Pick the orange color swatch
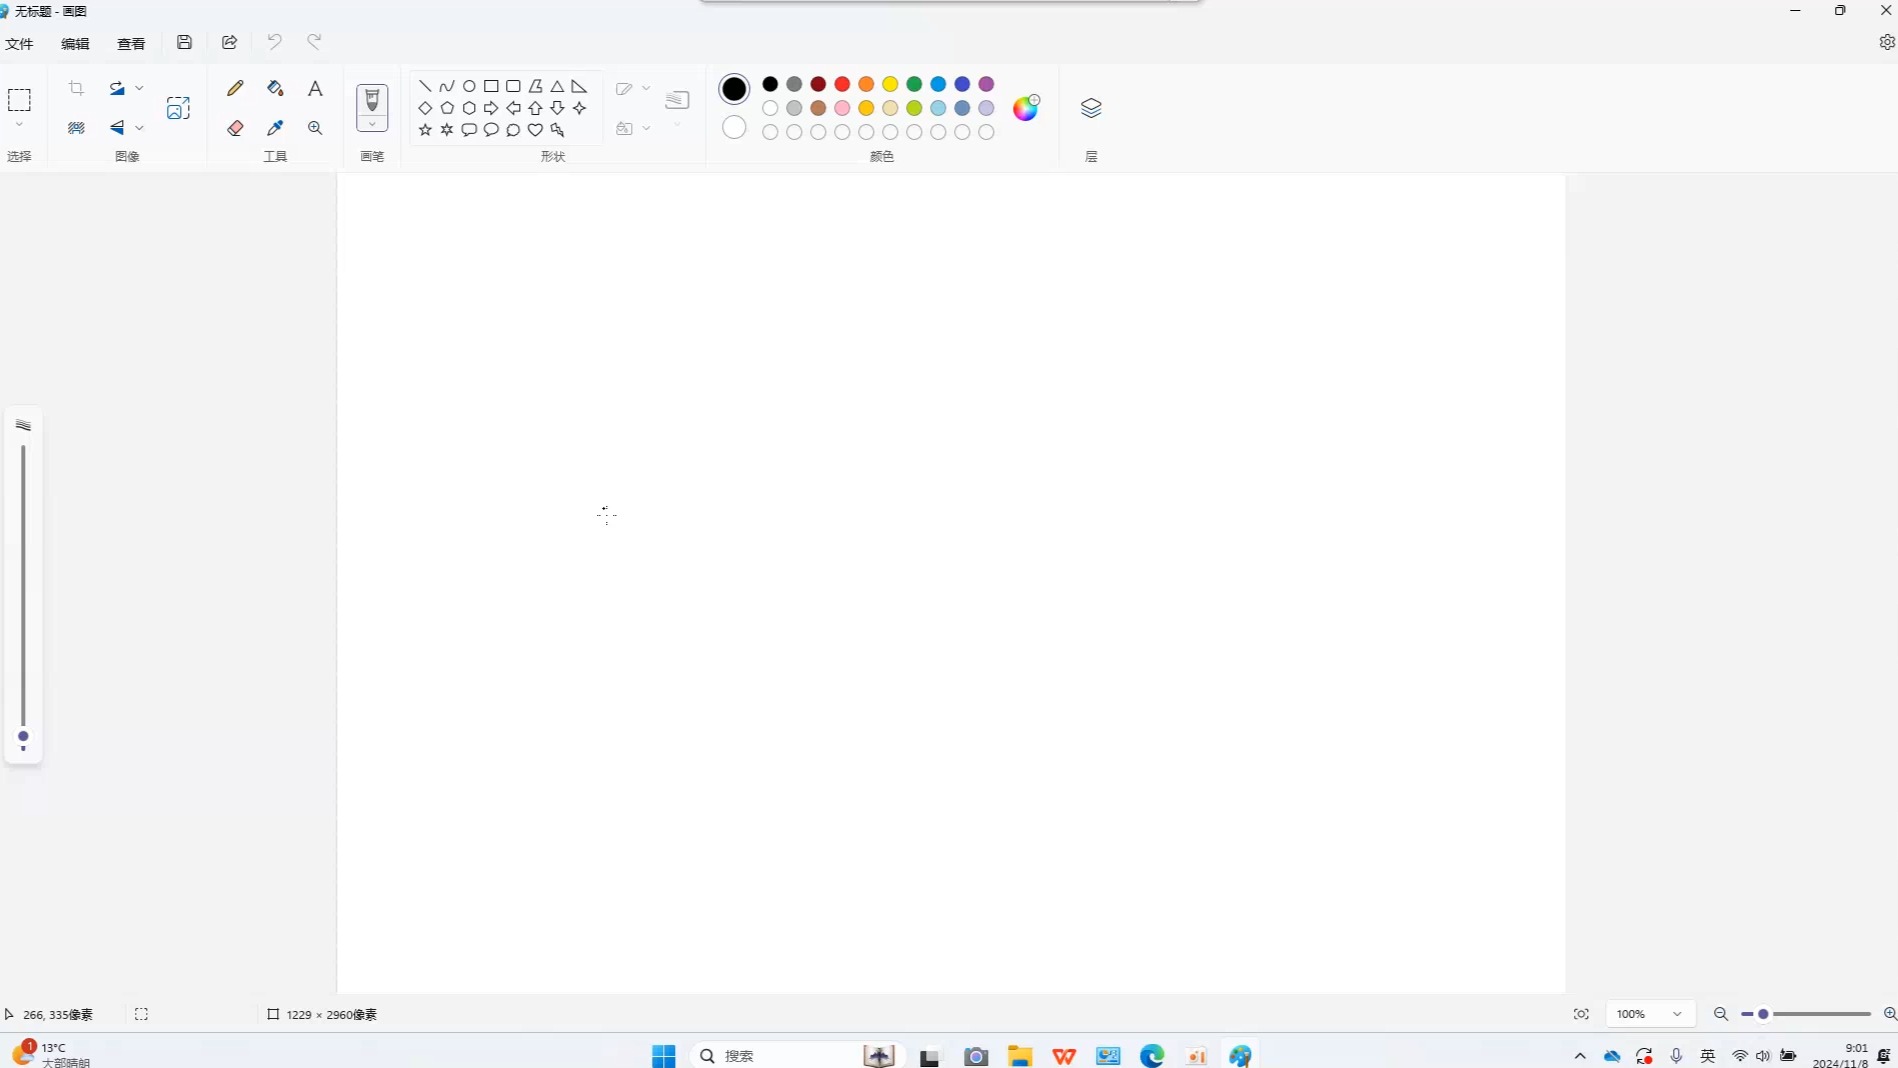The width and height of the screenshot is (1898, 1068). (x=866, y=84)
